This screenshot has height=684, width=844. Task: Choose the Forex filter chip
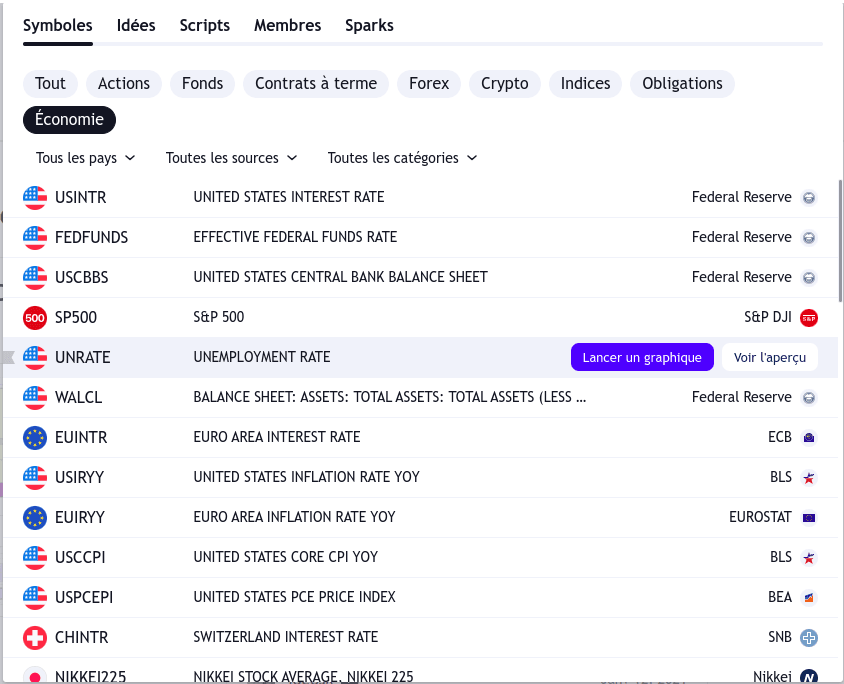[x=429, y=83]
